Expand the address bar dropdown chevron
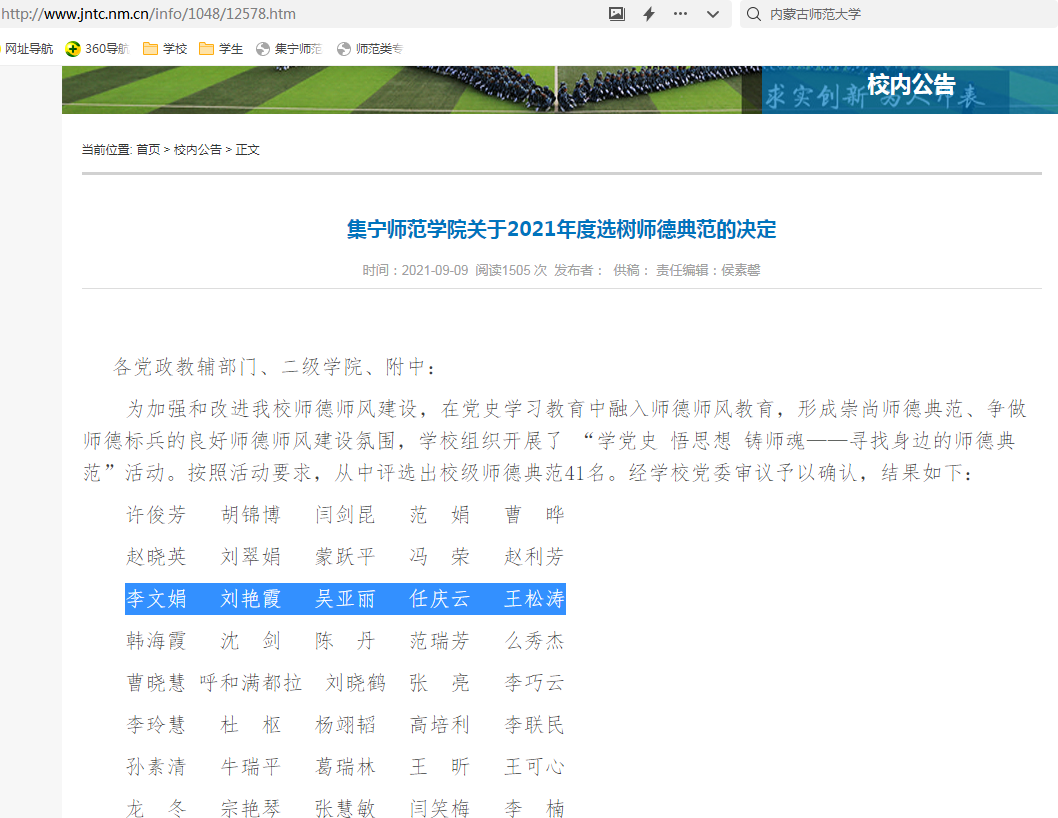1058x818 pixels. coord(713,14)
